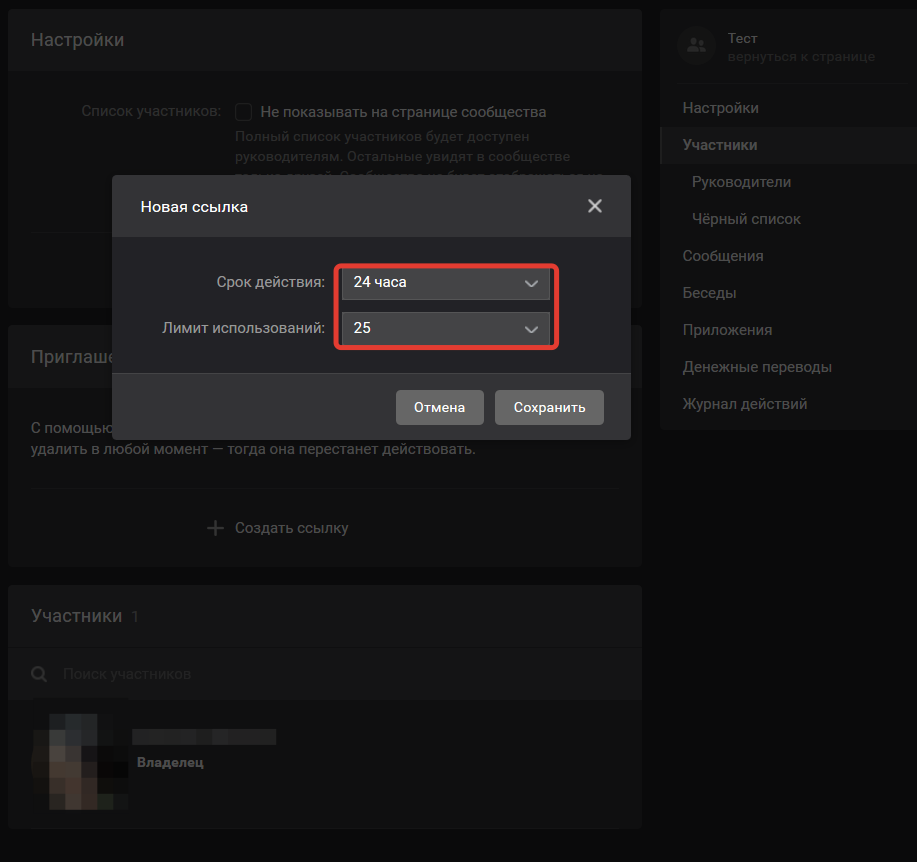Click the search magnifier icon
Screen dimensions: 917x862
pyautogui.click(x=39, y=674)
